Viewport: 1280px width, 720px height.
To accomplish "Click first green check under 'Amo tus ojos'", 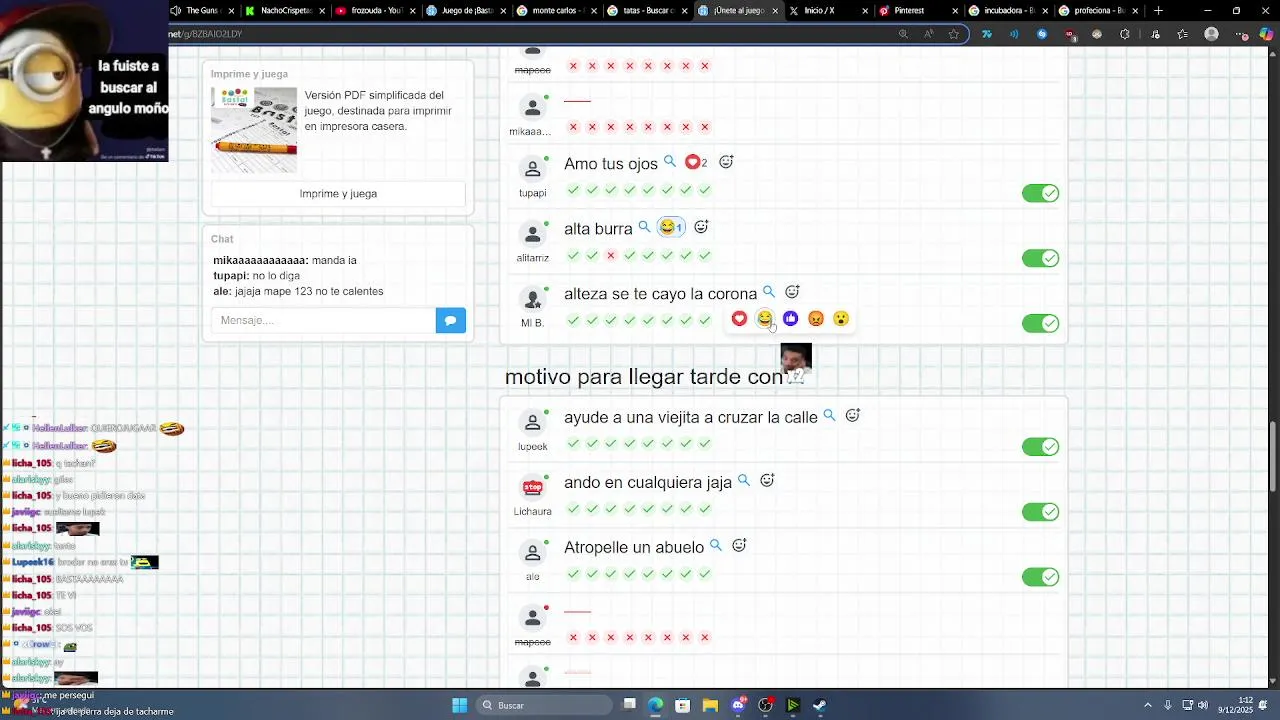I will pyautogui.click(x=573, y=190).
